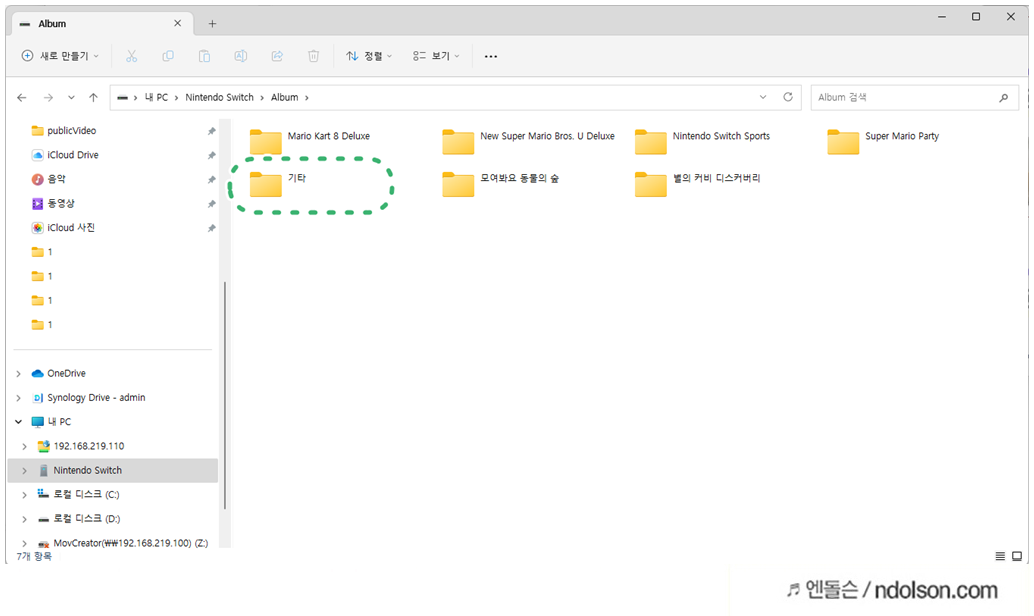This screenshot has width=1034, height=616.
Task: Open the three-dot more options menu
Action: [x=491, y=56]
